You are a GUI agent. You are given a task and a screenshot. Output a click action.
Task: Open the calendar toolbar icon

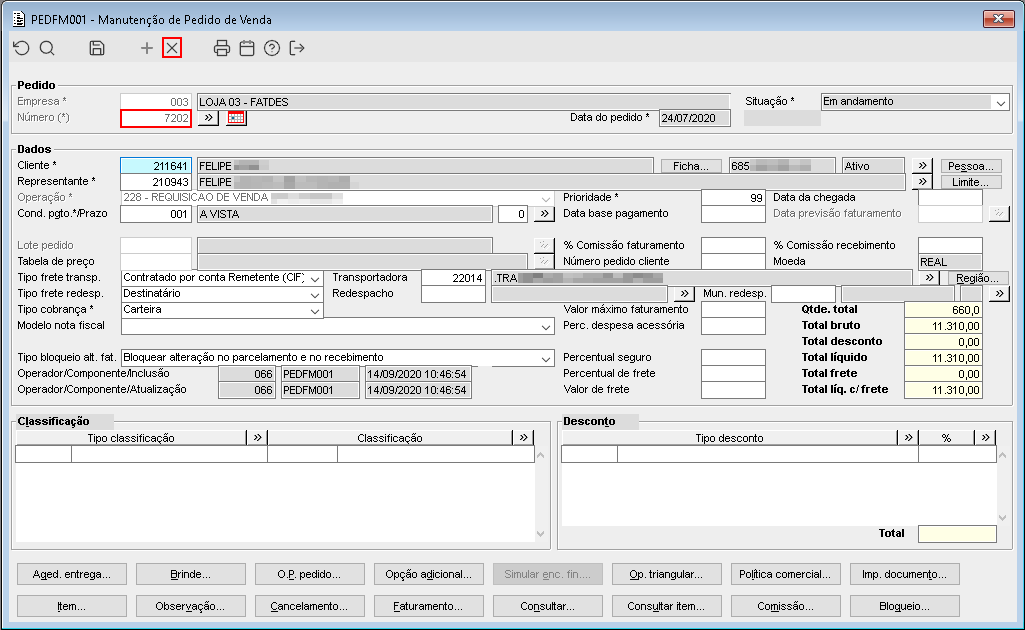click(x=246, y=48)
